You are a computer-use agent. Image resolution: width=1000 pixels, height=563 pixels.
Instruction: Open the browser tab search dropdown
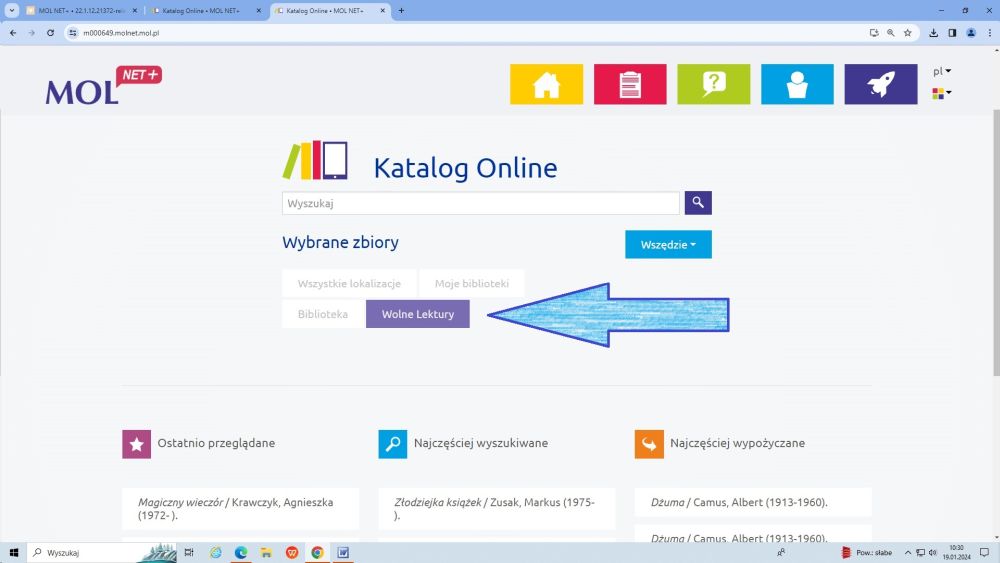(11, 10)
